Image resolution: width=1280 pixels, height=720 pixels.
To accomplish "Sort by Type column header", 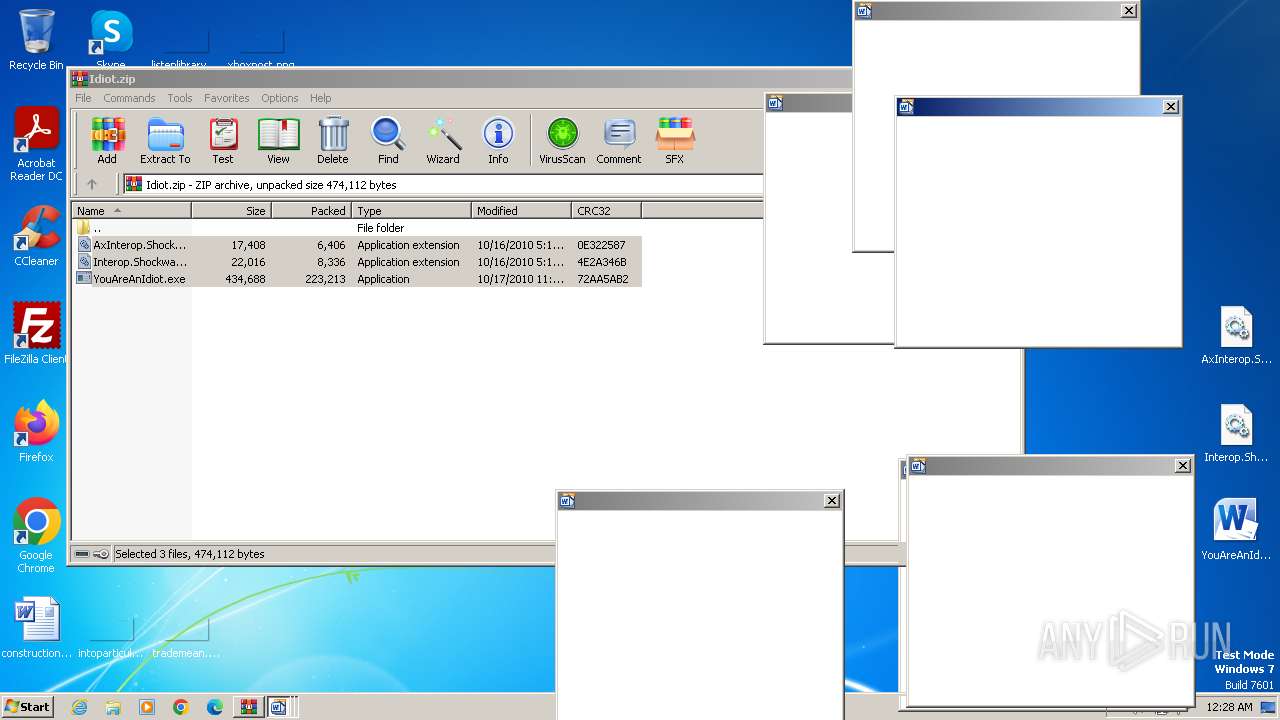I will (411, 211).
